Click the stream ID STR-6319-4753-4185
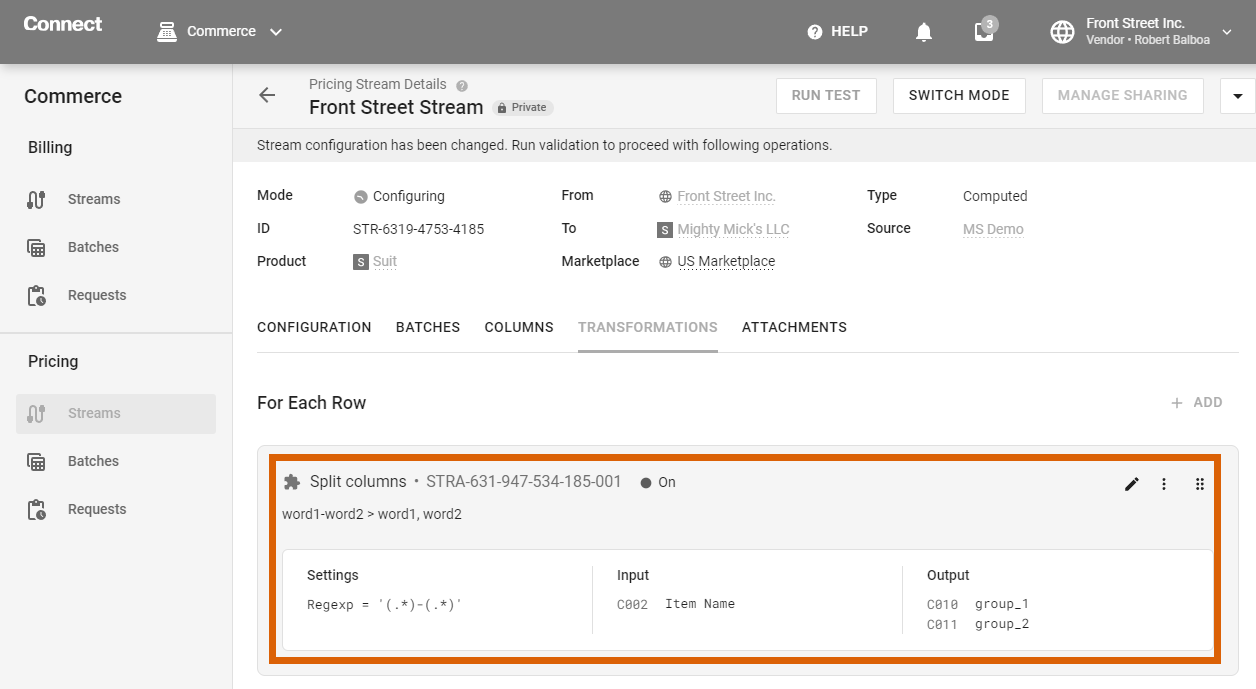The width and height of the screenshot is (1256, 689). (x=418, y=229)
